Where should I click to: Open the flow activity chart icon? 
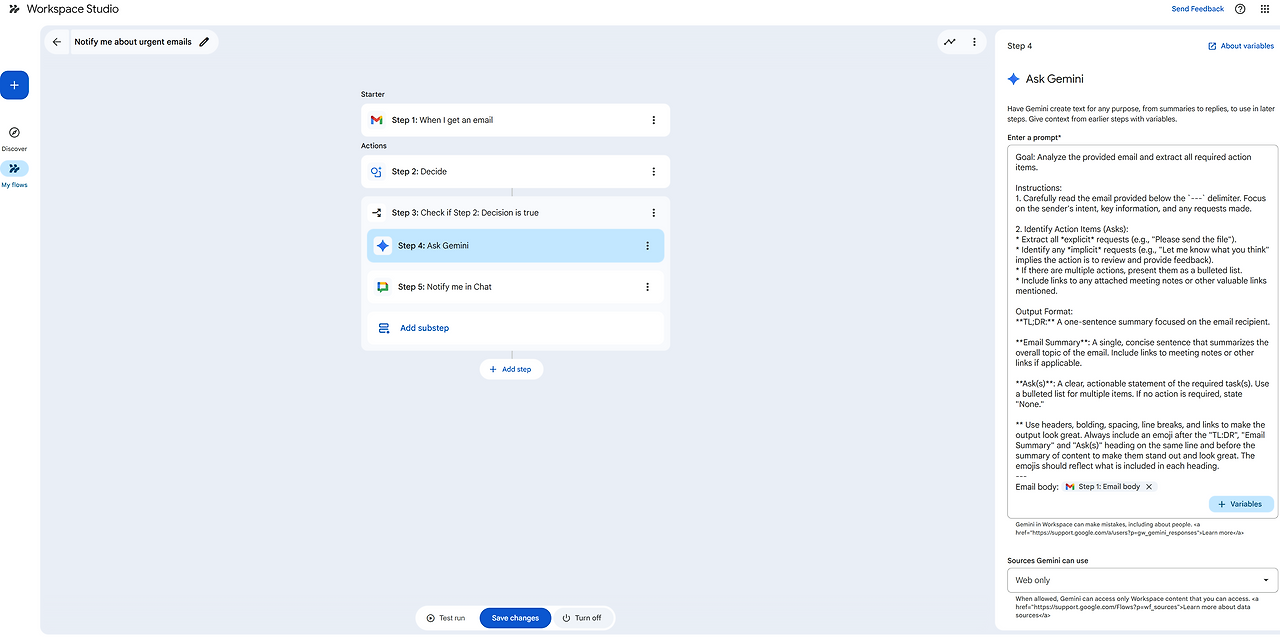click(x=949, y=42)
